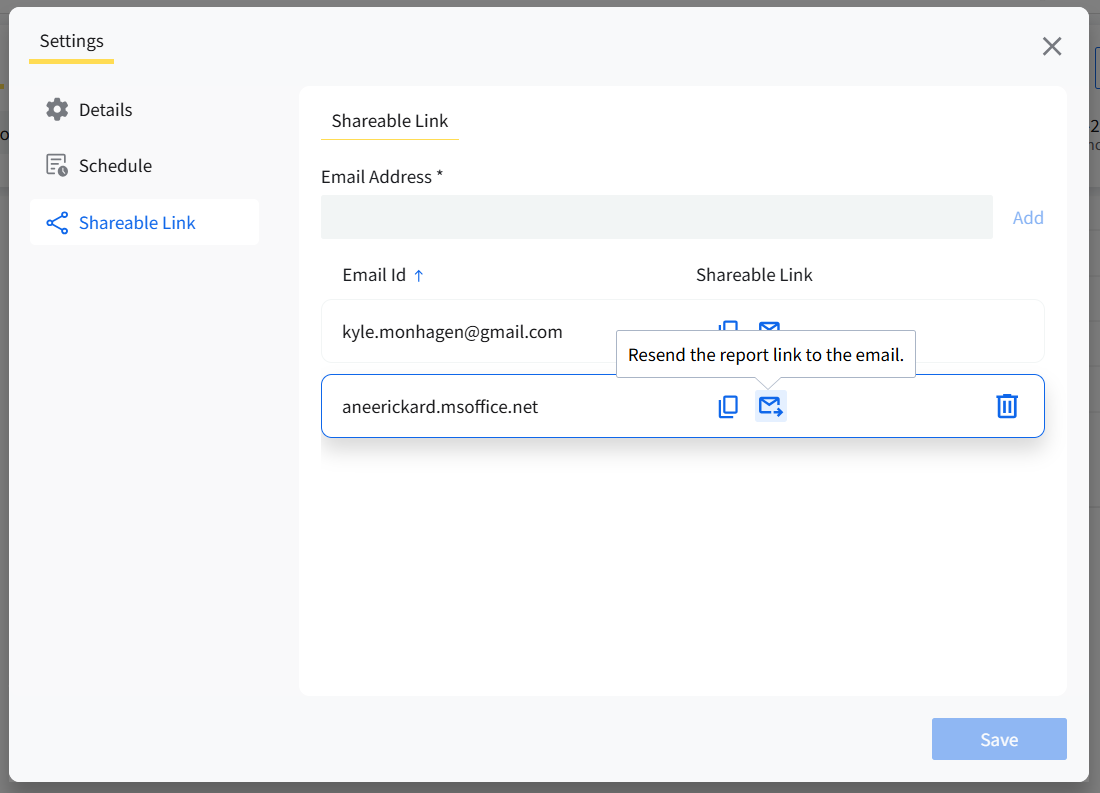Screen dimensions: 1100x793
Task: Select the aneerickard.msoffice.net email text
Action: click(440, 407)
